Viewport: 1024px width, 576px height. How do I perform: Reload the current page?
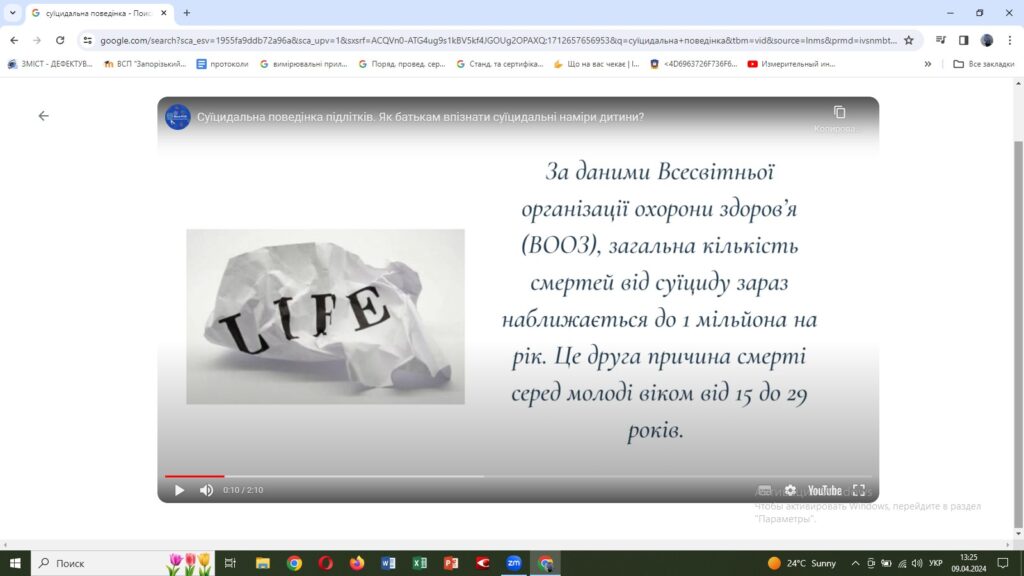click(x=60, y=40)
